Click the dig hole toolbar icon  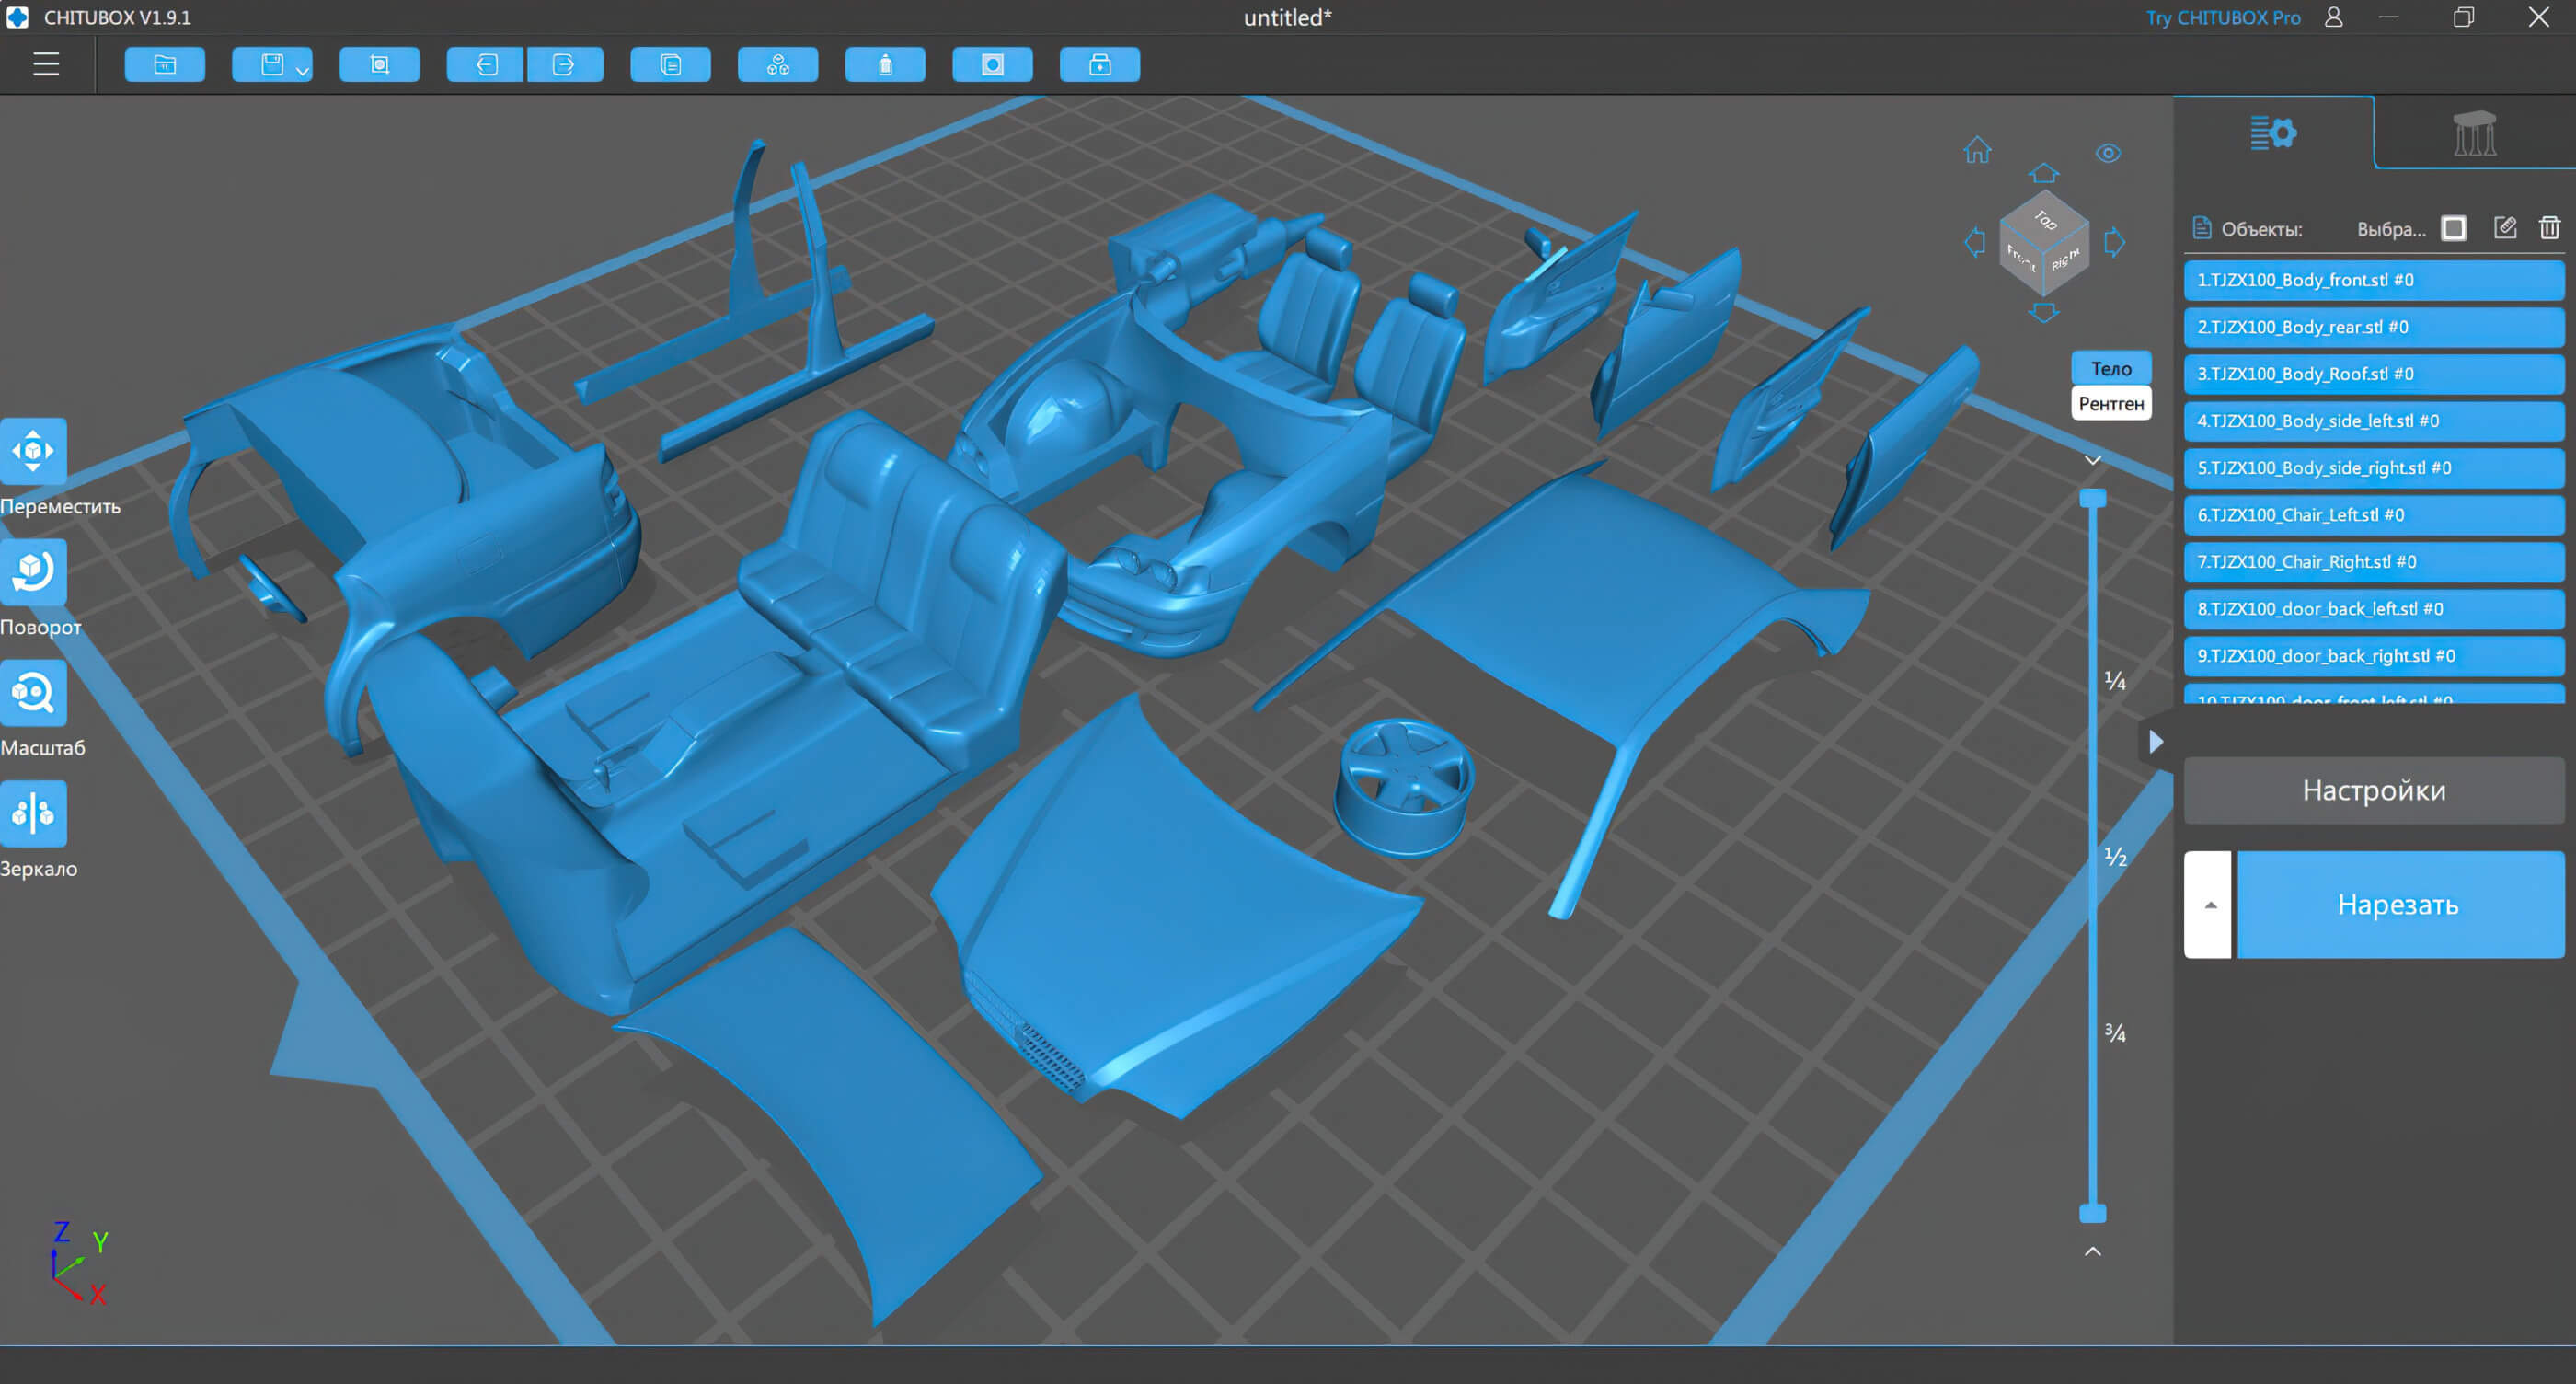(992, 65)
